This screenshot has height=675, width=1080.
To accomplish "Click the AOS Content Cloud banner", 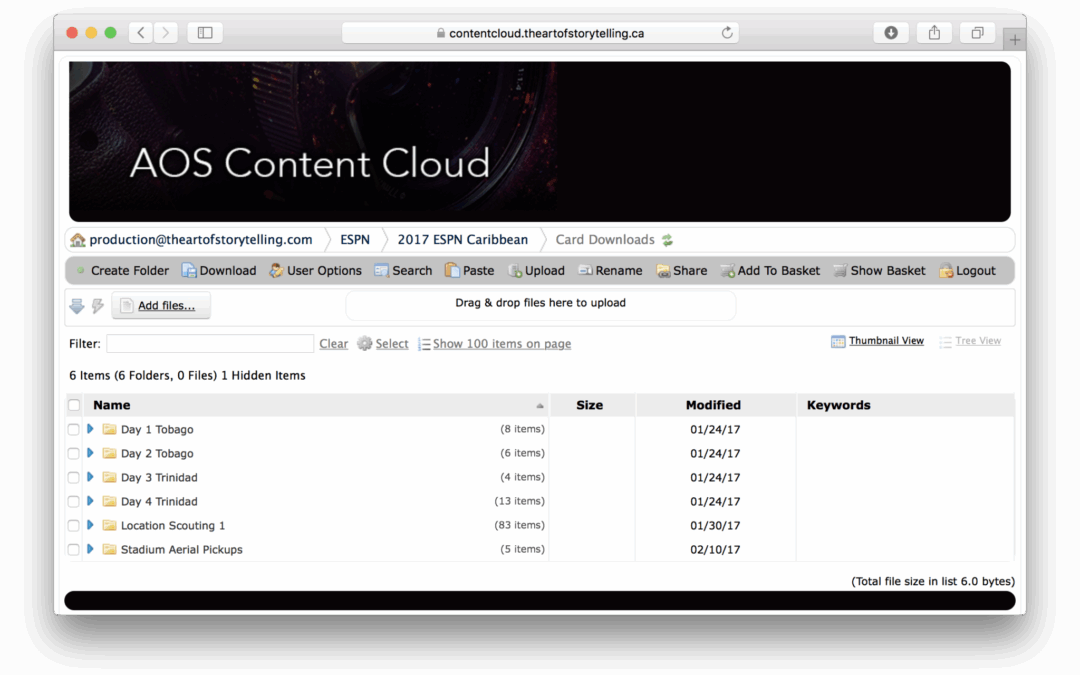I will pos(539,142).
